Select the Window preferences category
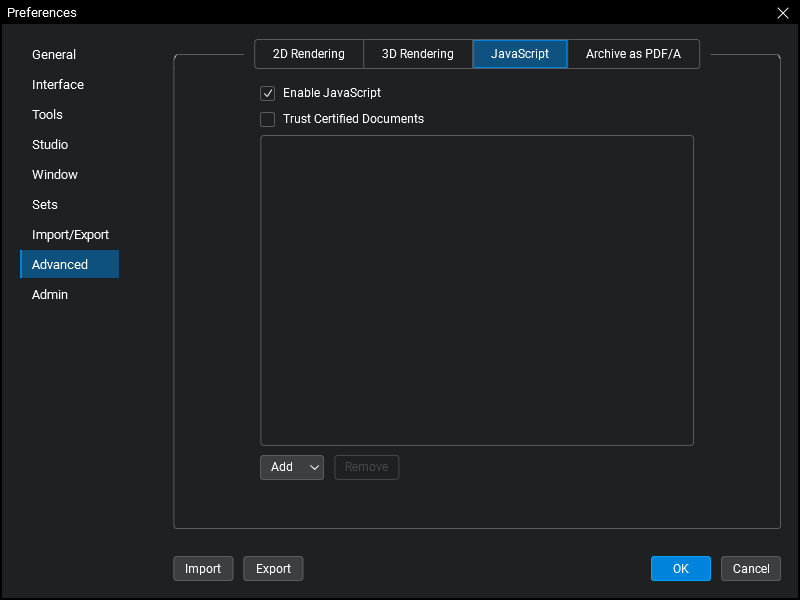The height and width of the screenshot is (600, 800). point(55,175)
